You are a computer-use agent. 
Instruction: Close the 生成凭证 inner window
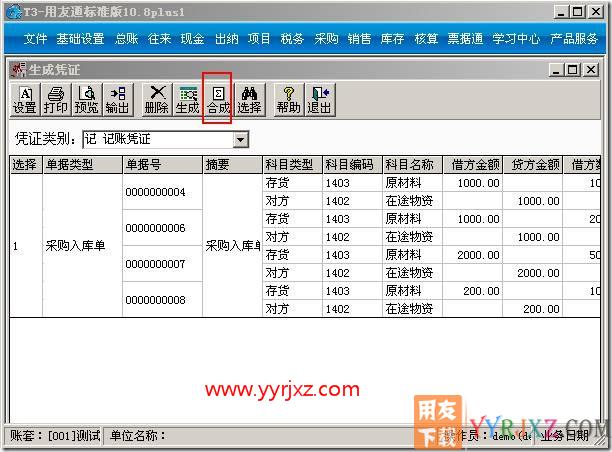[x=591, y=70]
